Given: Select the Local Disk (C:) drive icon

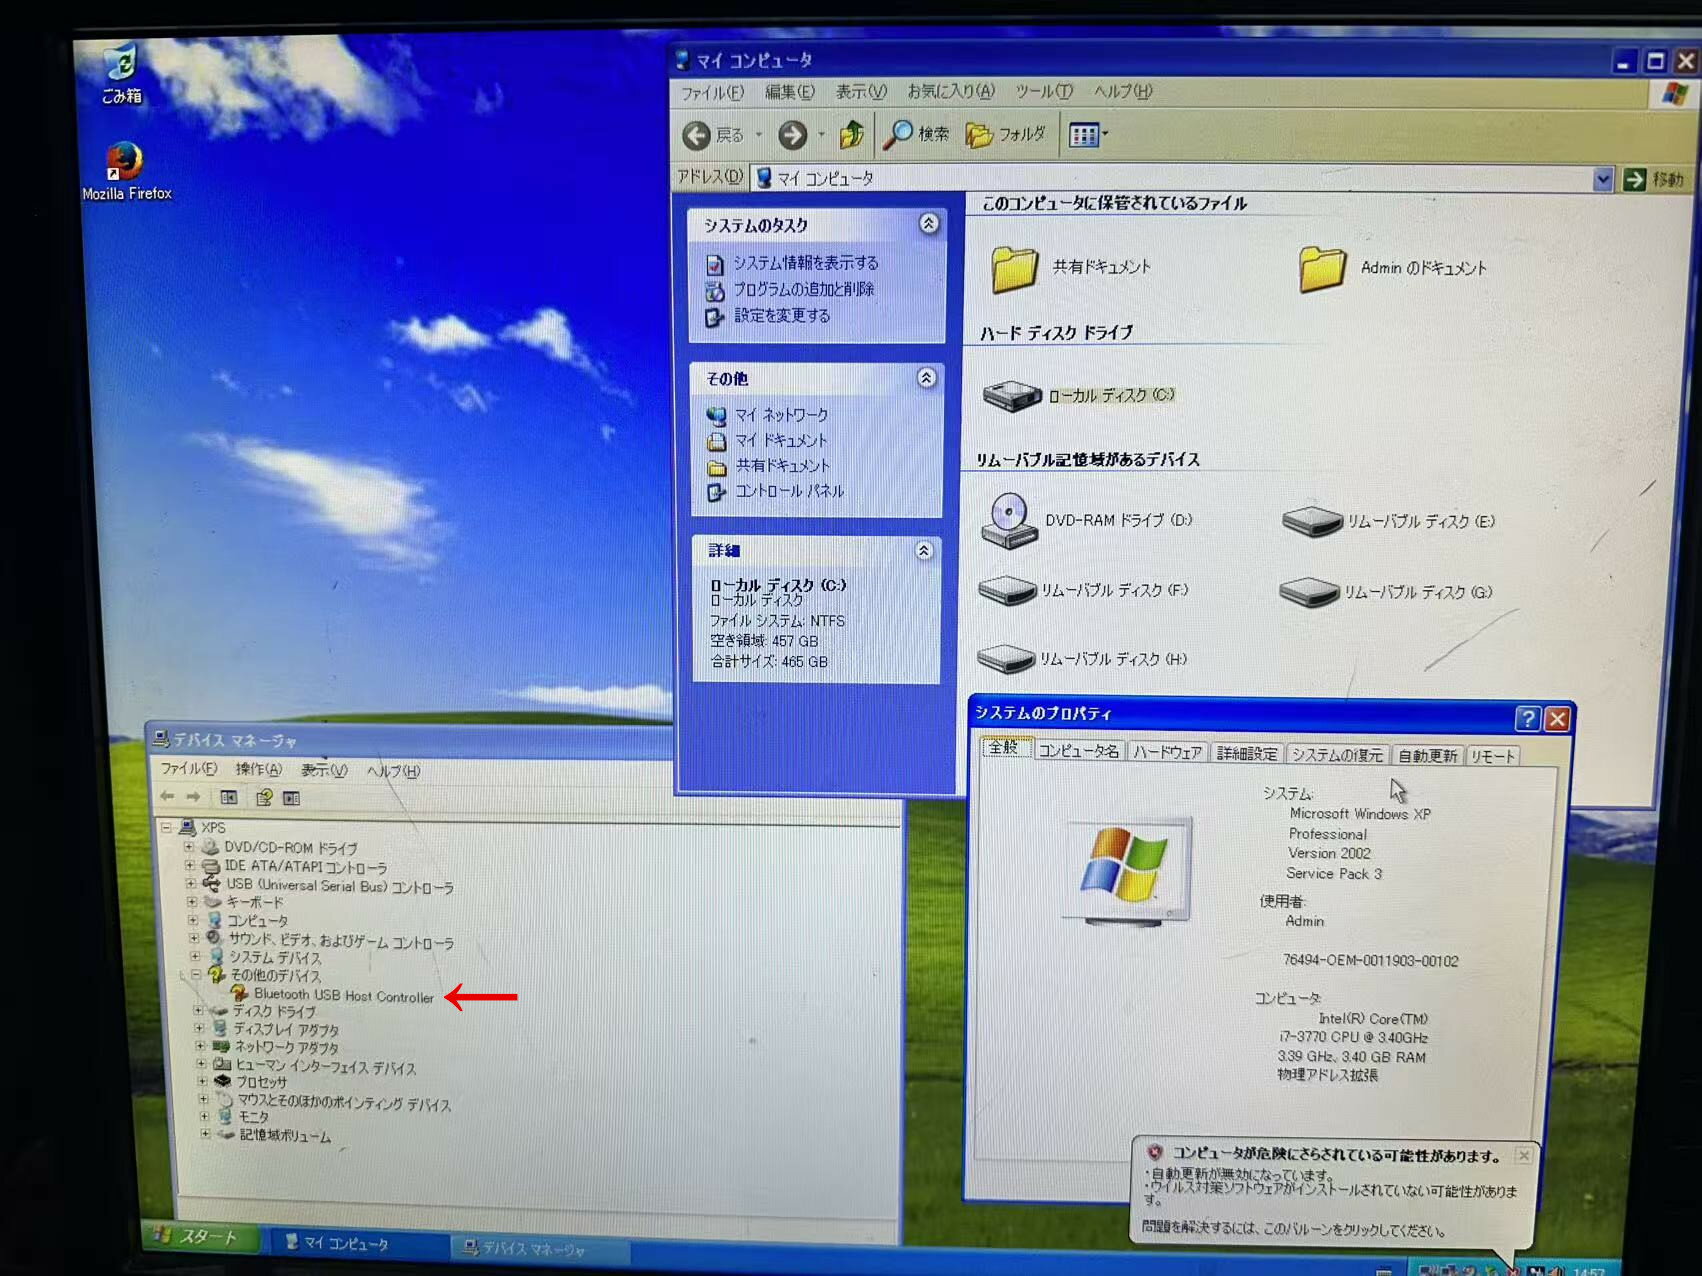Looking at the screenshot, I should (1012, 396).
